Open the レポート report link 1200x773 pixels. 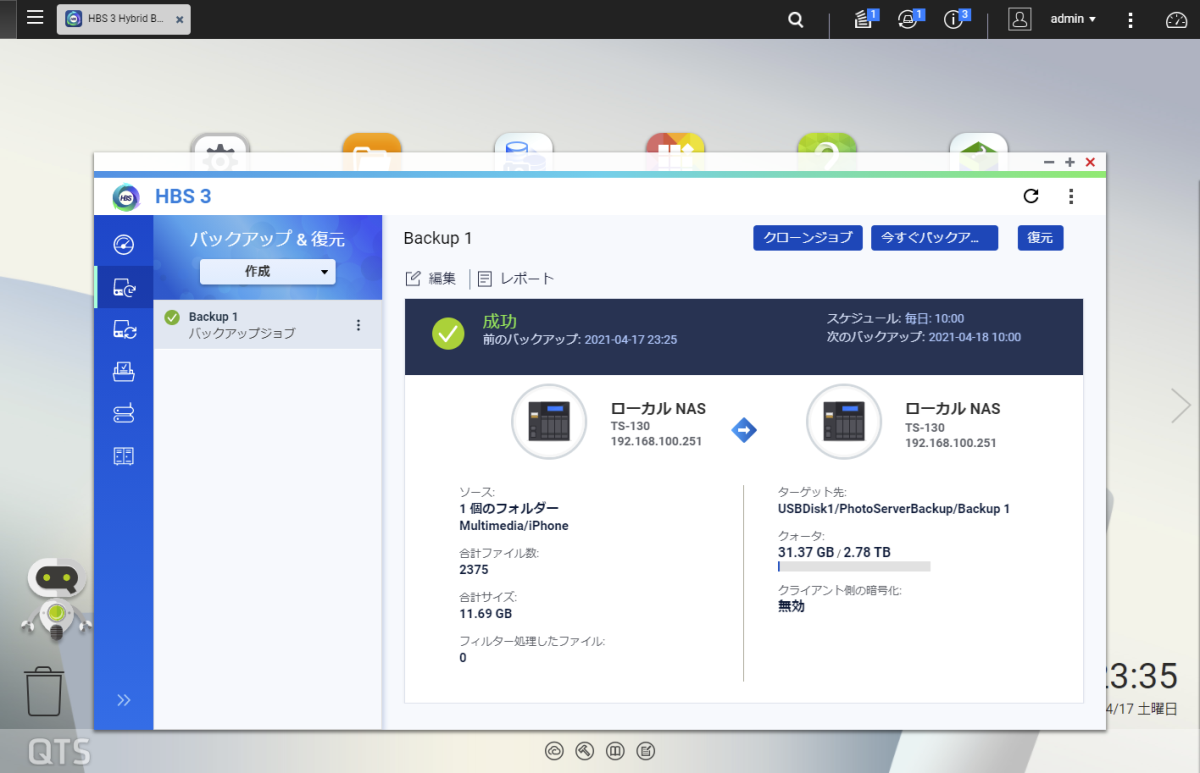pos(516,278)
